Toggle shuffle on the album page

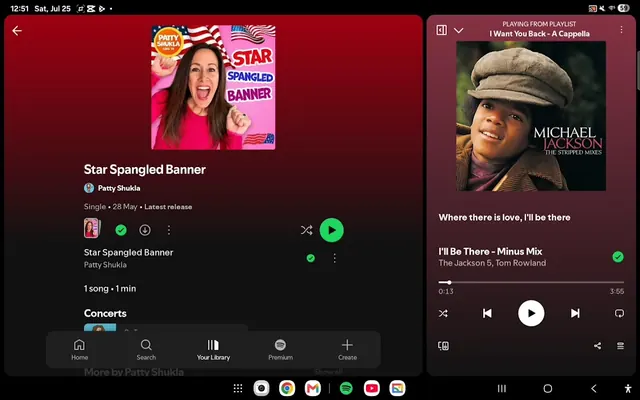(x=307, y=230)
